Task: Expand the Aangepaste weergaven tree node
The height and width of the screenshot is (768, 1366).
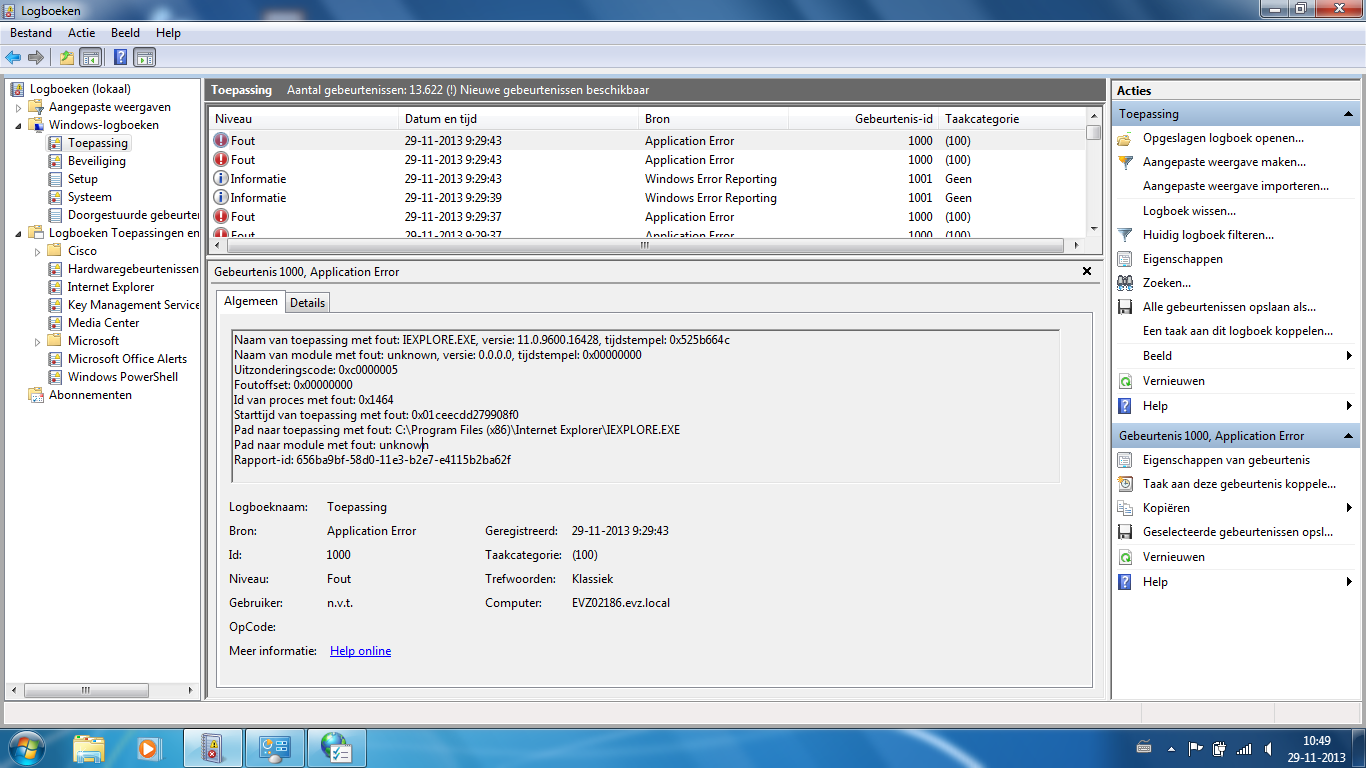Action: pyautogui.click(x=18, y=107)
